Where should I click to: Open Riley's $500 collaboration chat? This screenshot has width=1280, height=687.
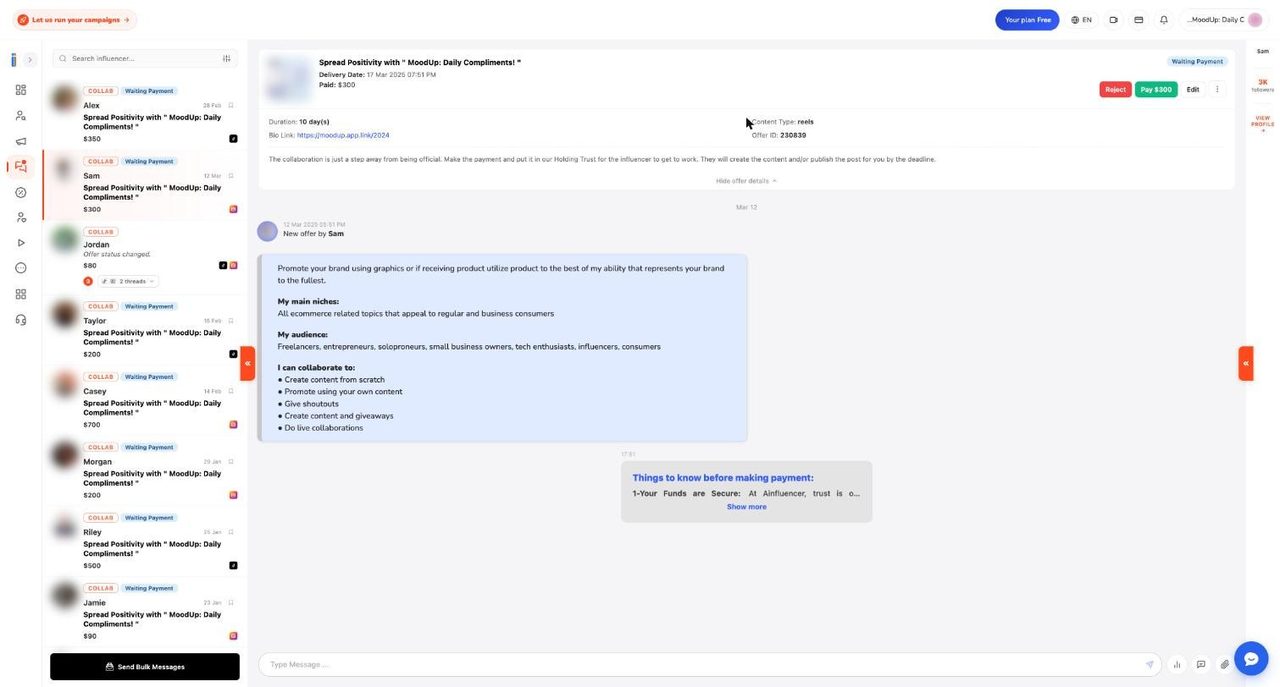144,542
